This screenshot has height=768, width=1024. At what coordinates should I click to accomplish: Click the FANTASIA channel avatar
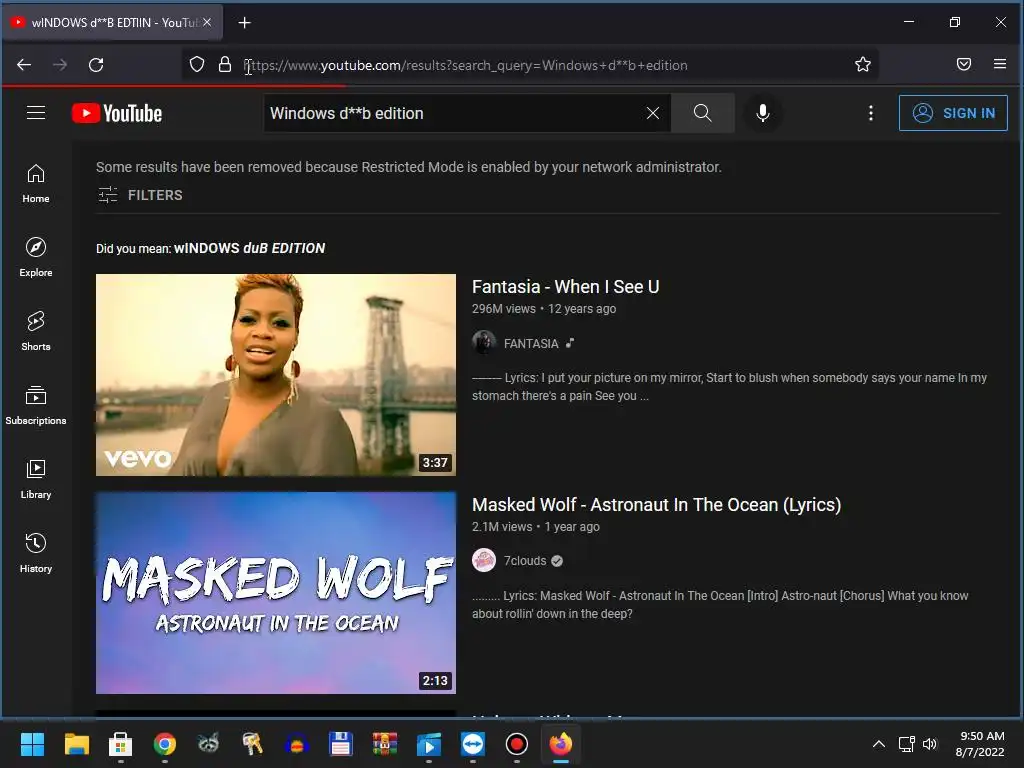coord(484,343)
